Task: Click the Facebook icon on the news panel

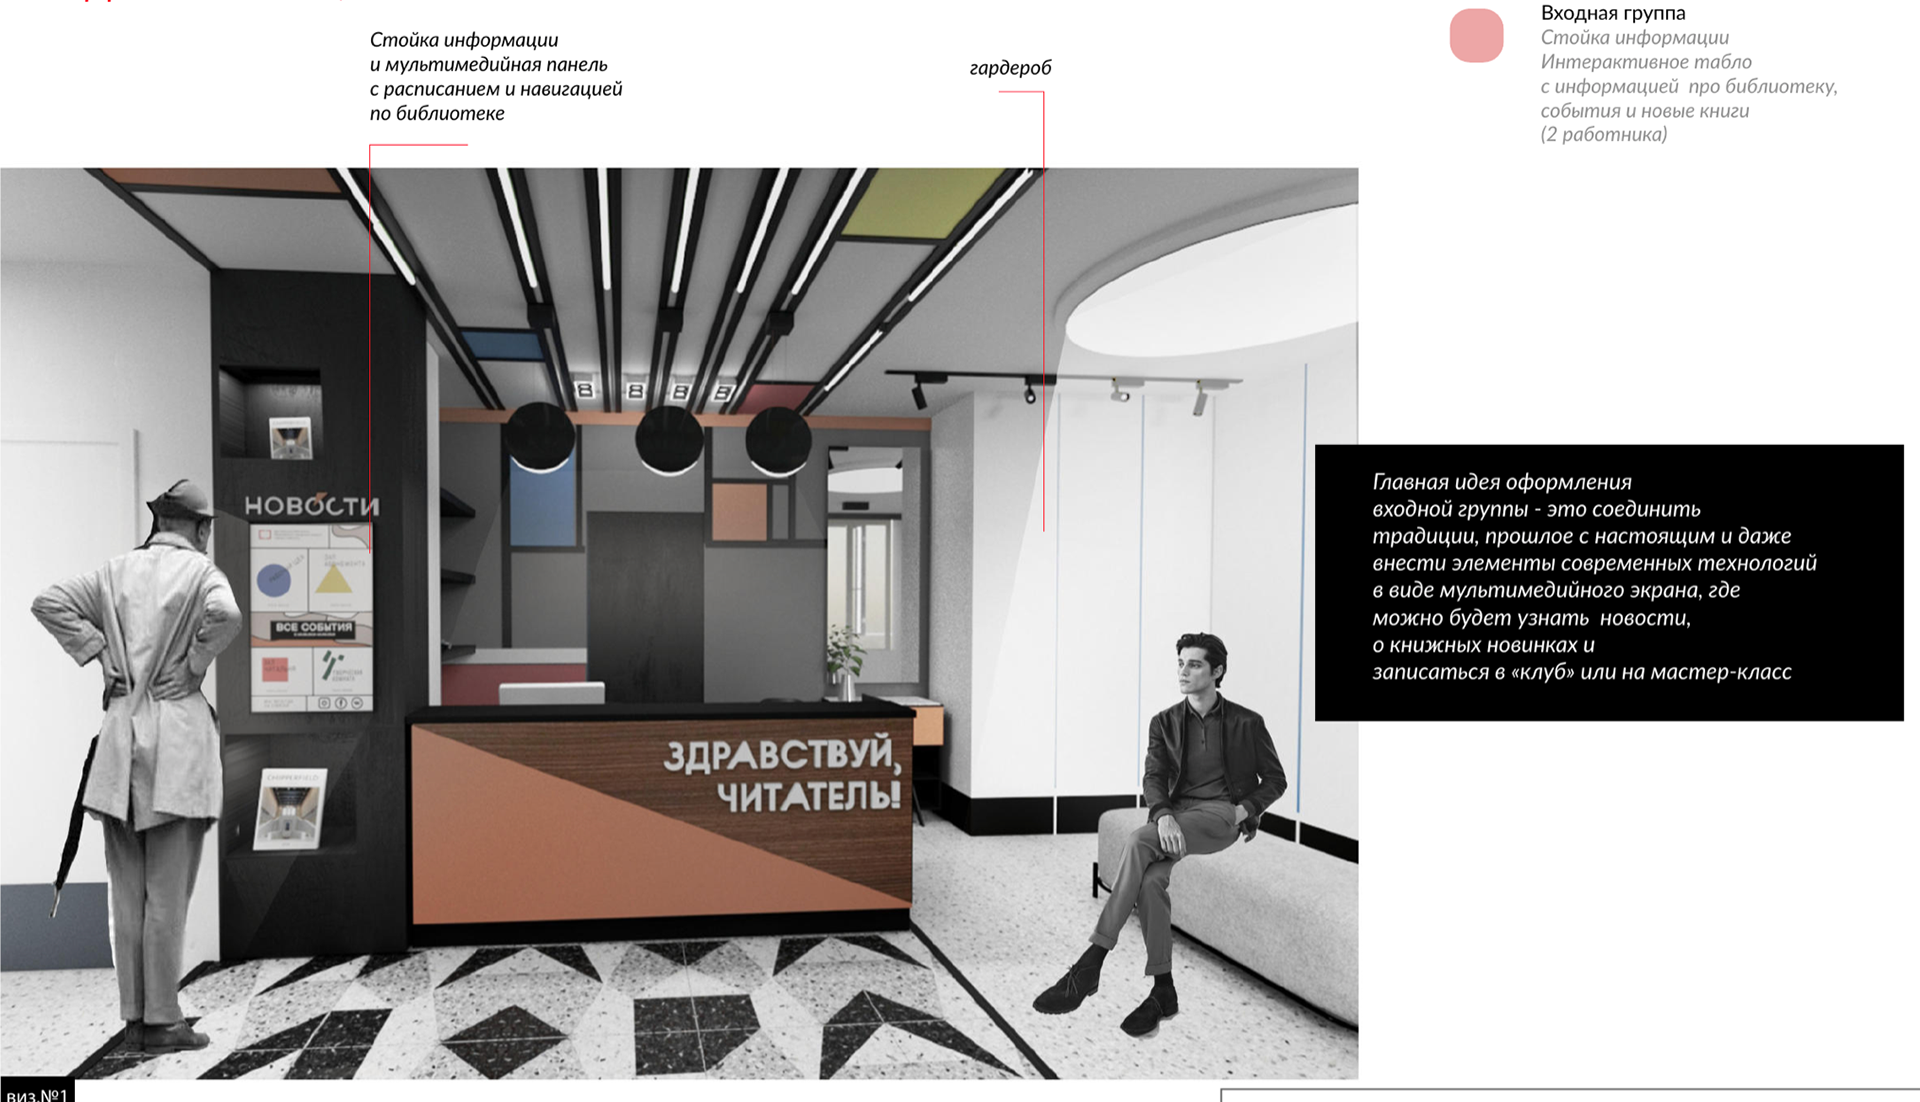Action: pyautogui.click(x=341, y=703)
